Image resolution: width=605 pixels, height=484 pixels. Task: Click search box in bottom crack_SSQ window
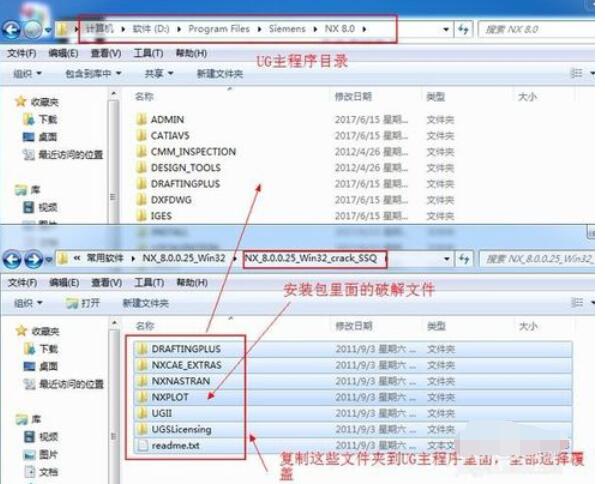[537, 259]
